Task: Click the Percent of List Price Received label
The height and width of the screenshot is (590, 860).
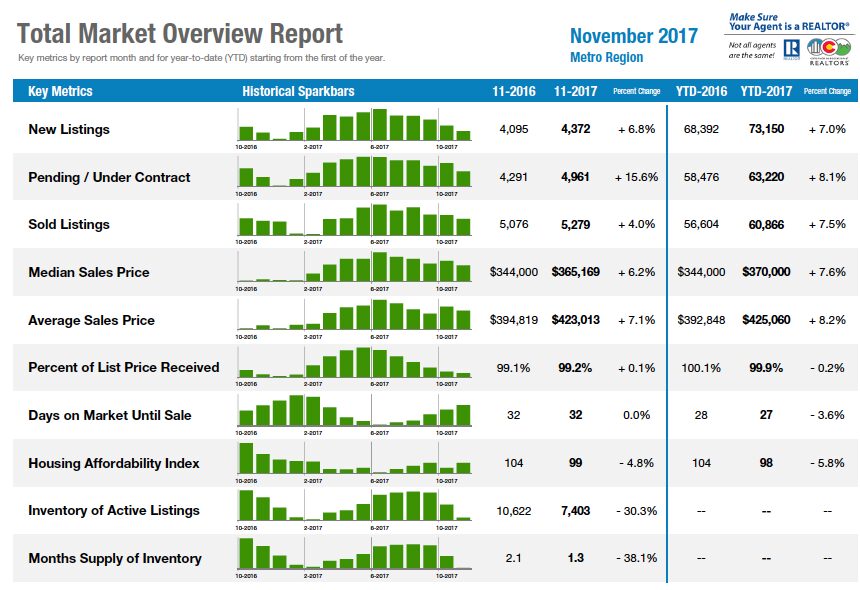Action: 124,367
